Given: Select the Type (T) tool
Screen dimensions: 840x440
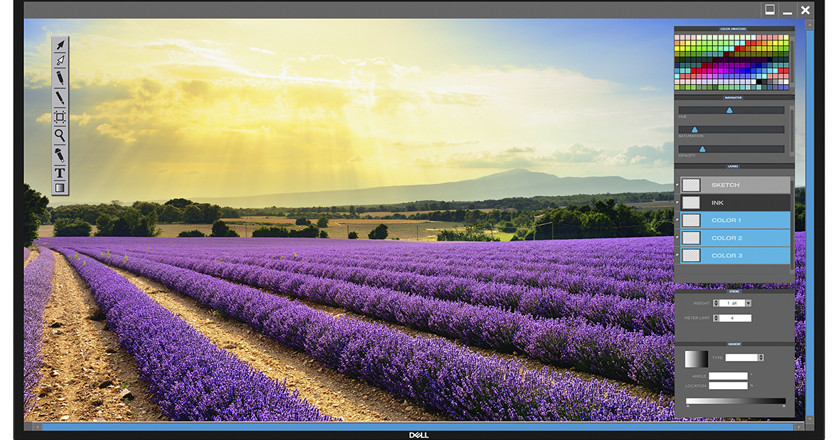Looking at the screenshot, I should coord(60,173).
